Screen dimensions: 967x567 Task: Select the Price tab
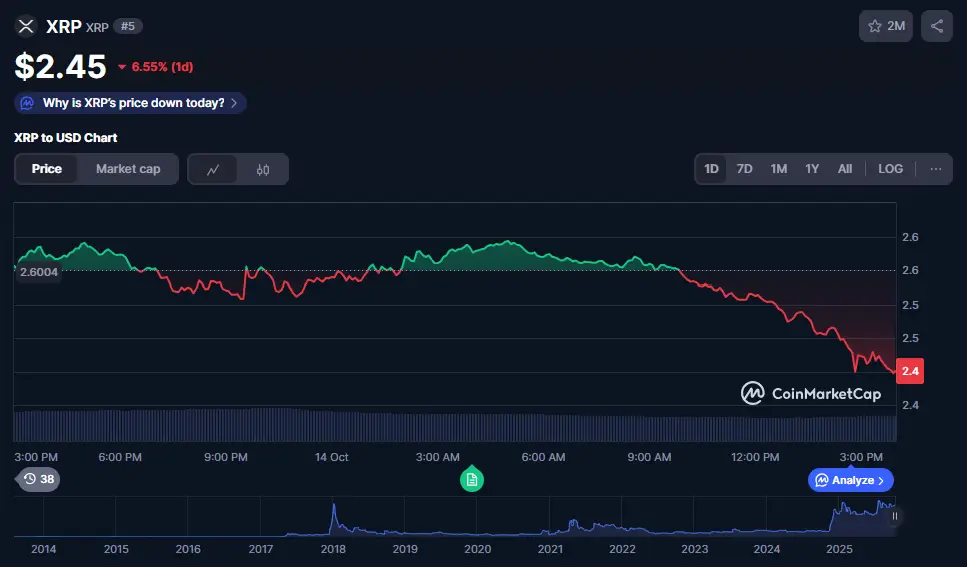(47, 169)
